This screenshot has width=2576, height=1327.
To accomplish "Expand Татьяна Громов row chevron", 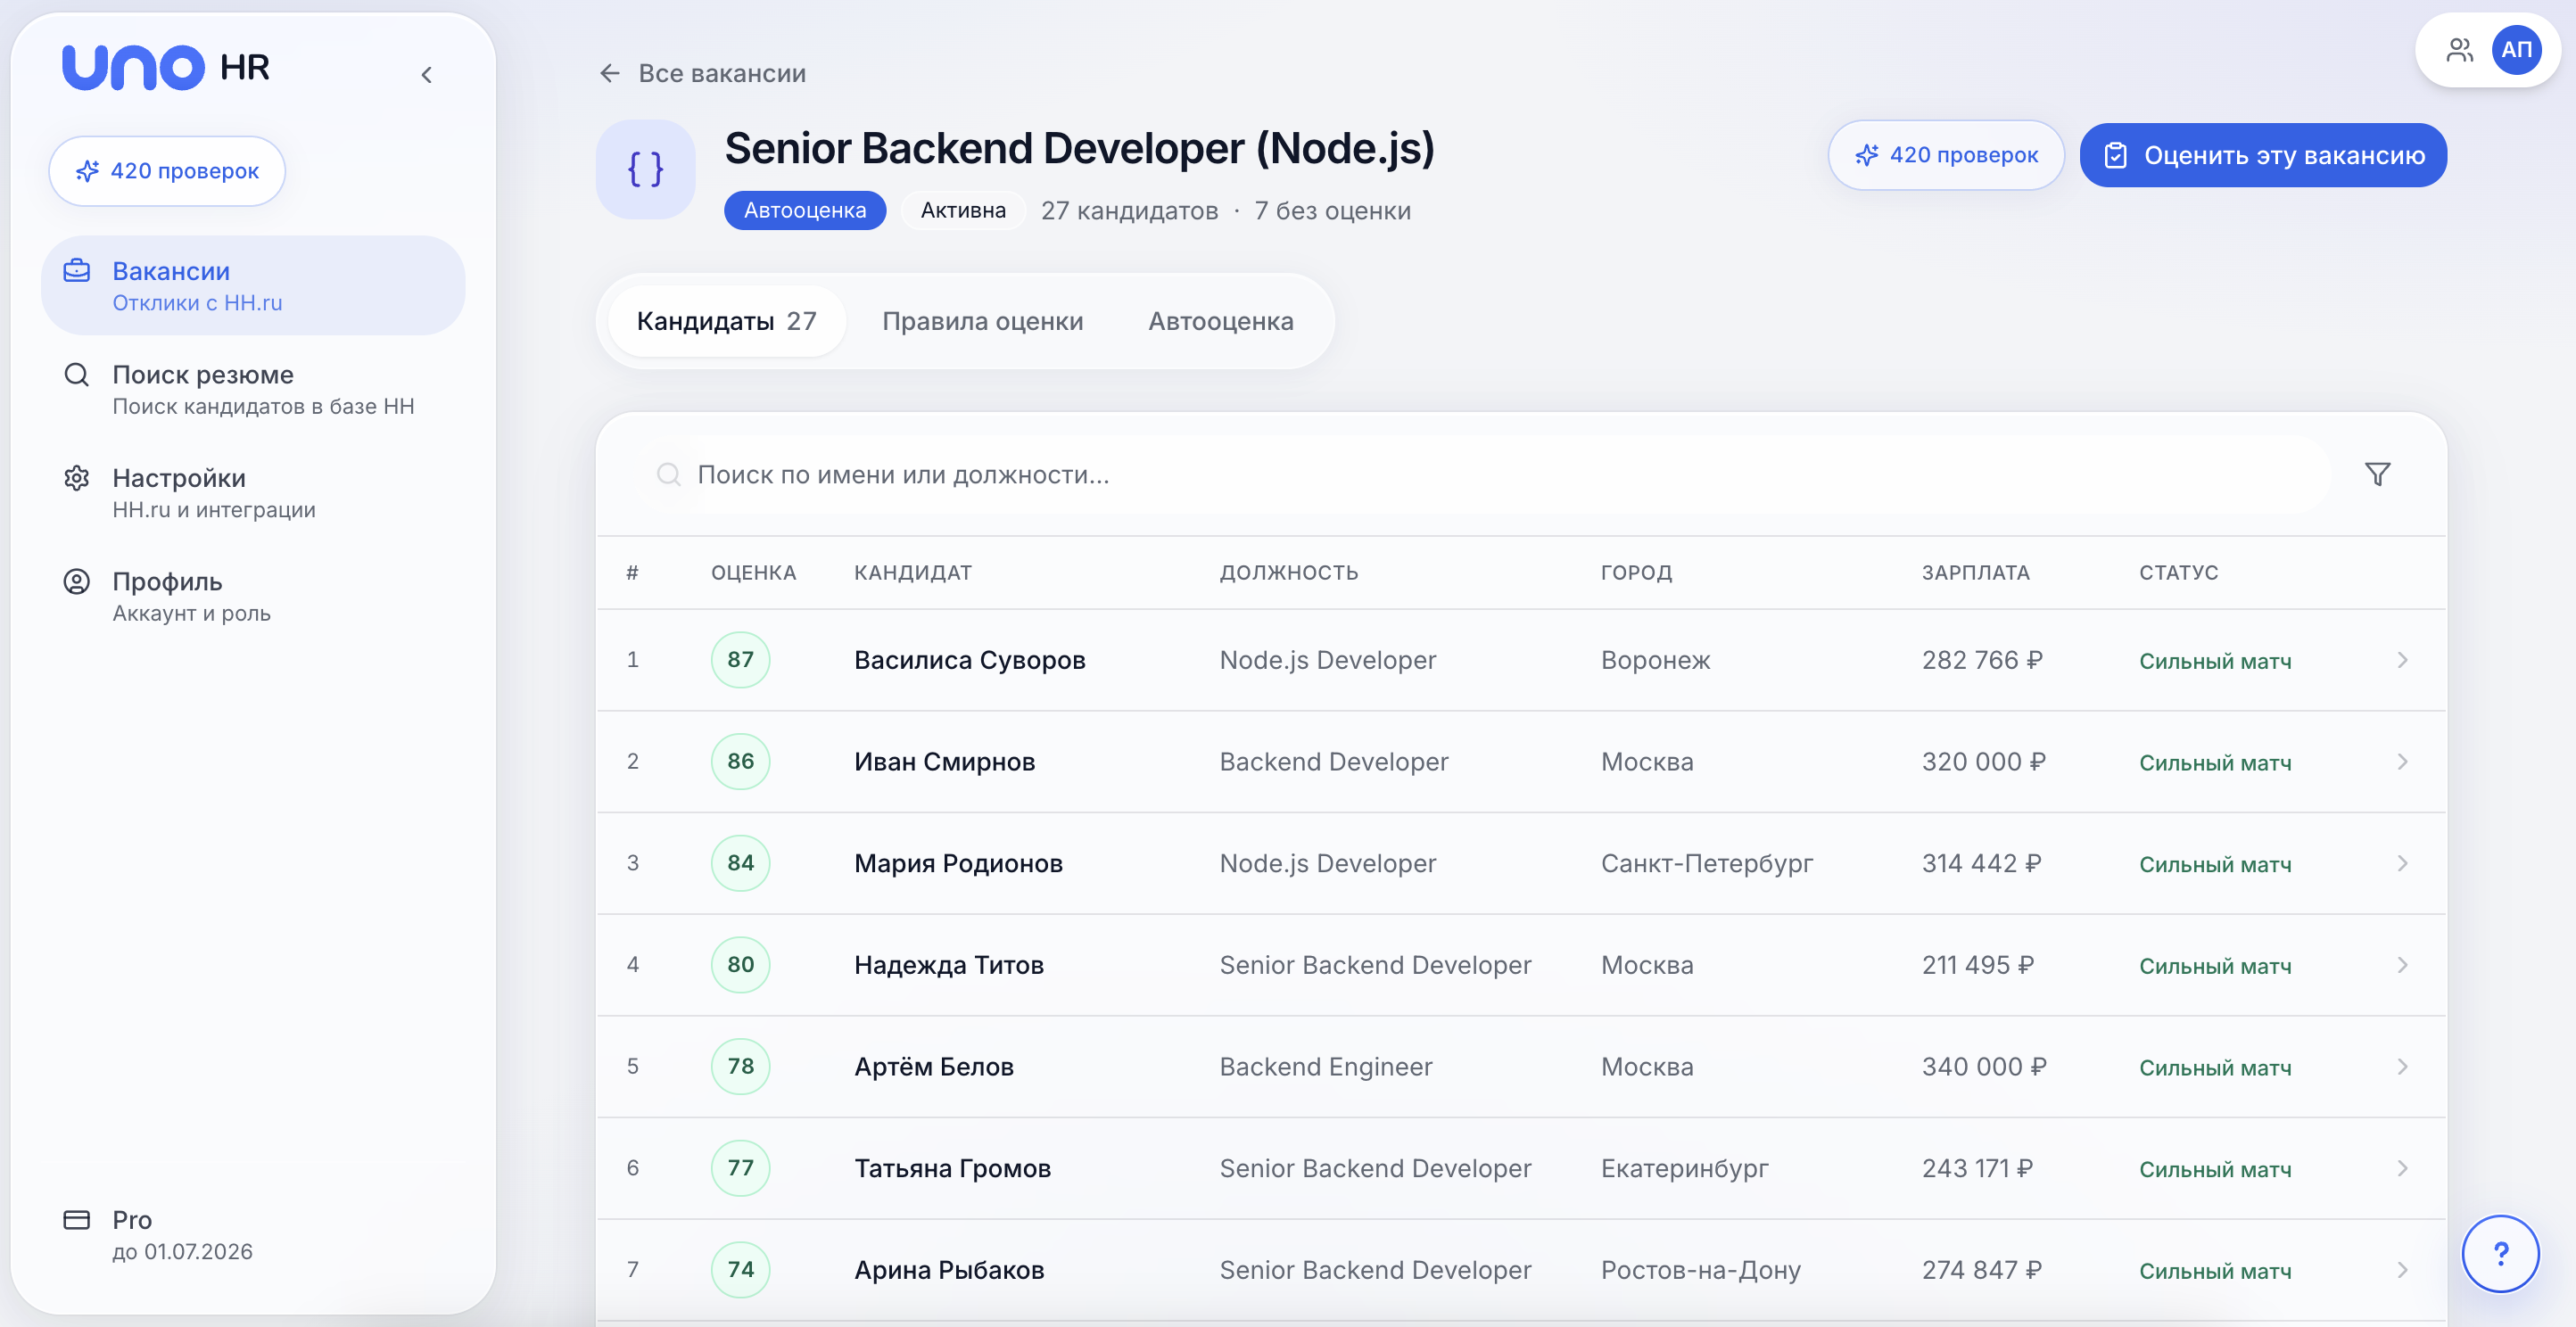I will [x=2402, y=1168].
